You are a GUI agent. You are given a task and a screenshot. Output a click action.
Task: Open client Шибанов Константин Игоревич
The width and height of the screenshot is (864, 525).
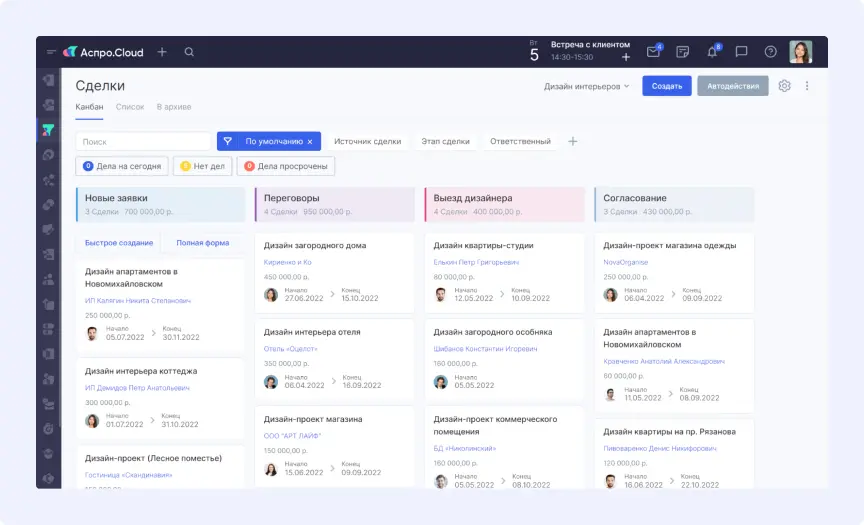(485, 349)
